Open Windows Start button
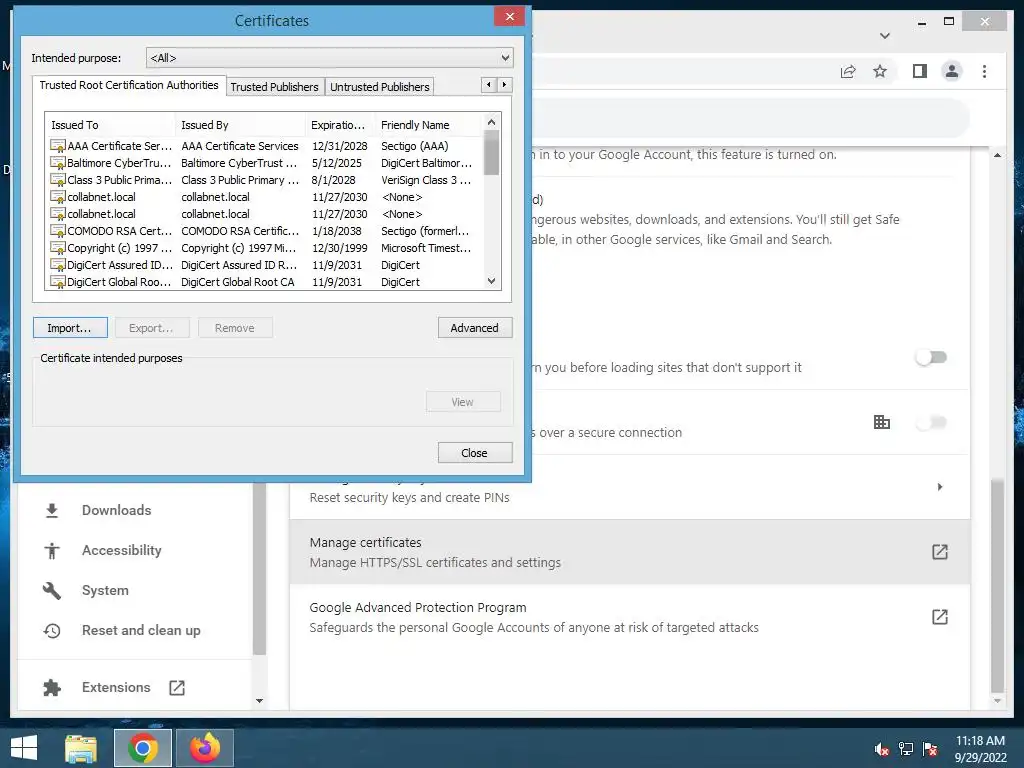 point(24,748)
